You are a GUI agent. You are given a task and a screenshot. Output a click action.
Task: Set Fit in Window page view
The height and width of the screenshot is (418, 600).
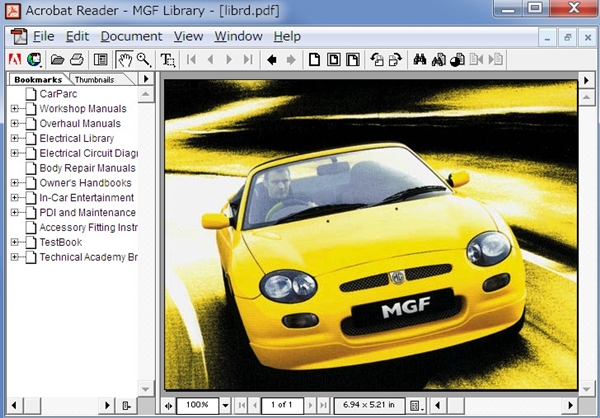click(x=334, y=60)
